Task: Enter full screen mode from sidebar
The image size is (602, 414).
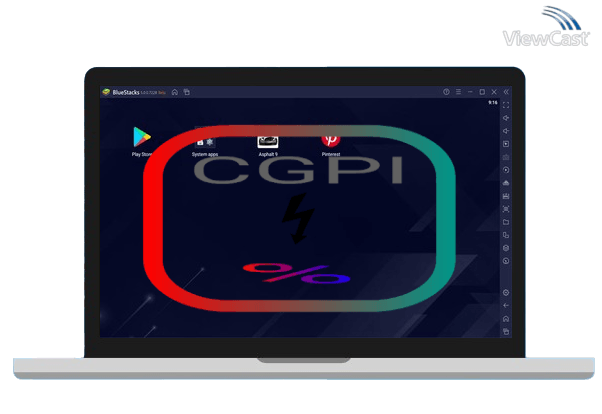Action: (x=506, y=105)
